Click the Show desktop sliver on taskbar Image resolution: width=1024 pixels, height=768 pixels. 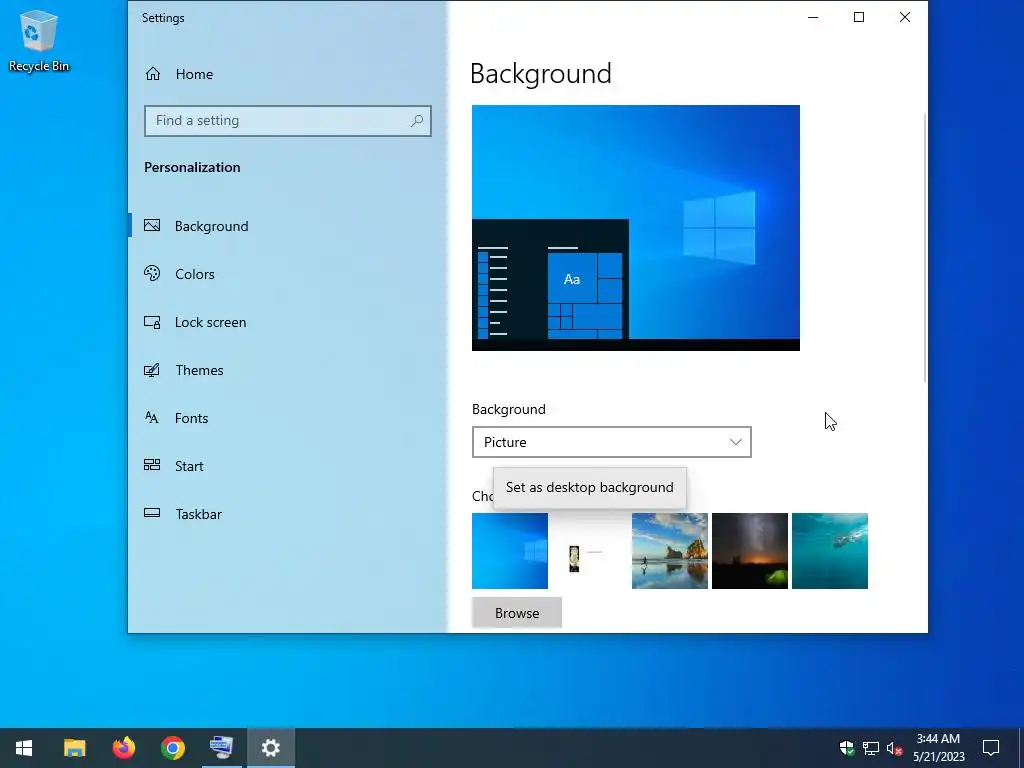click(1021, 748)
